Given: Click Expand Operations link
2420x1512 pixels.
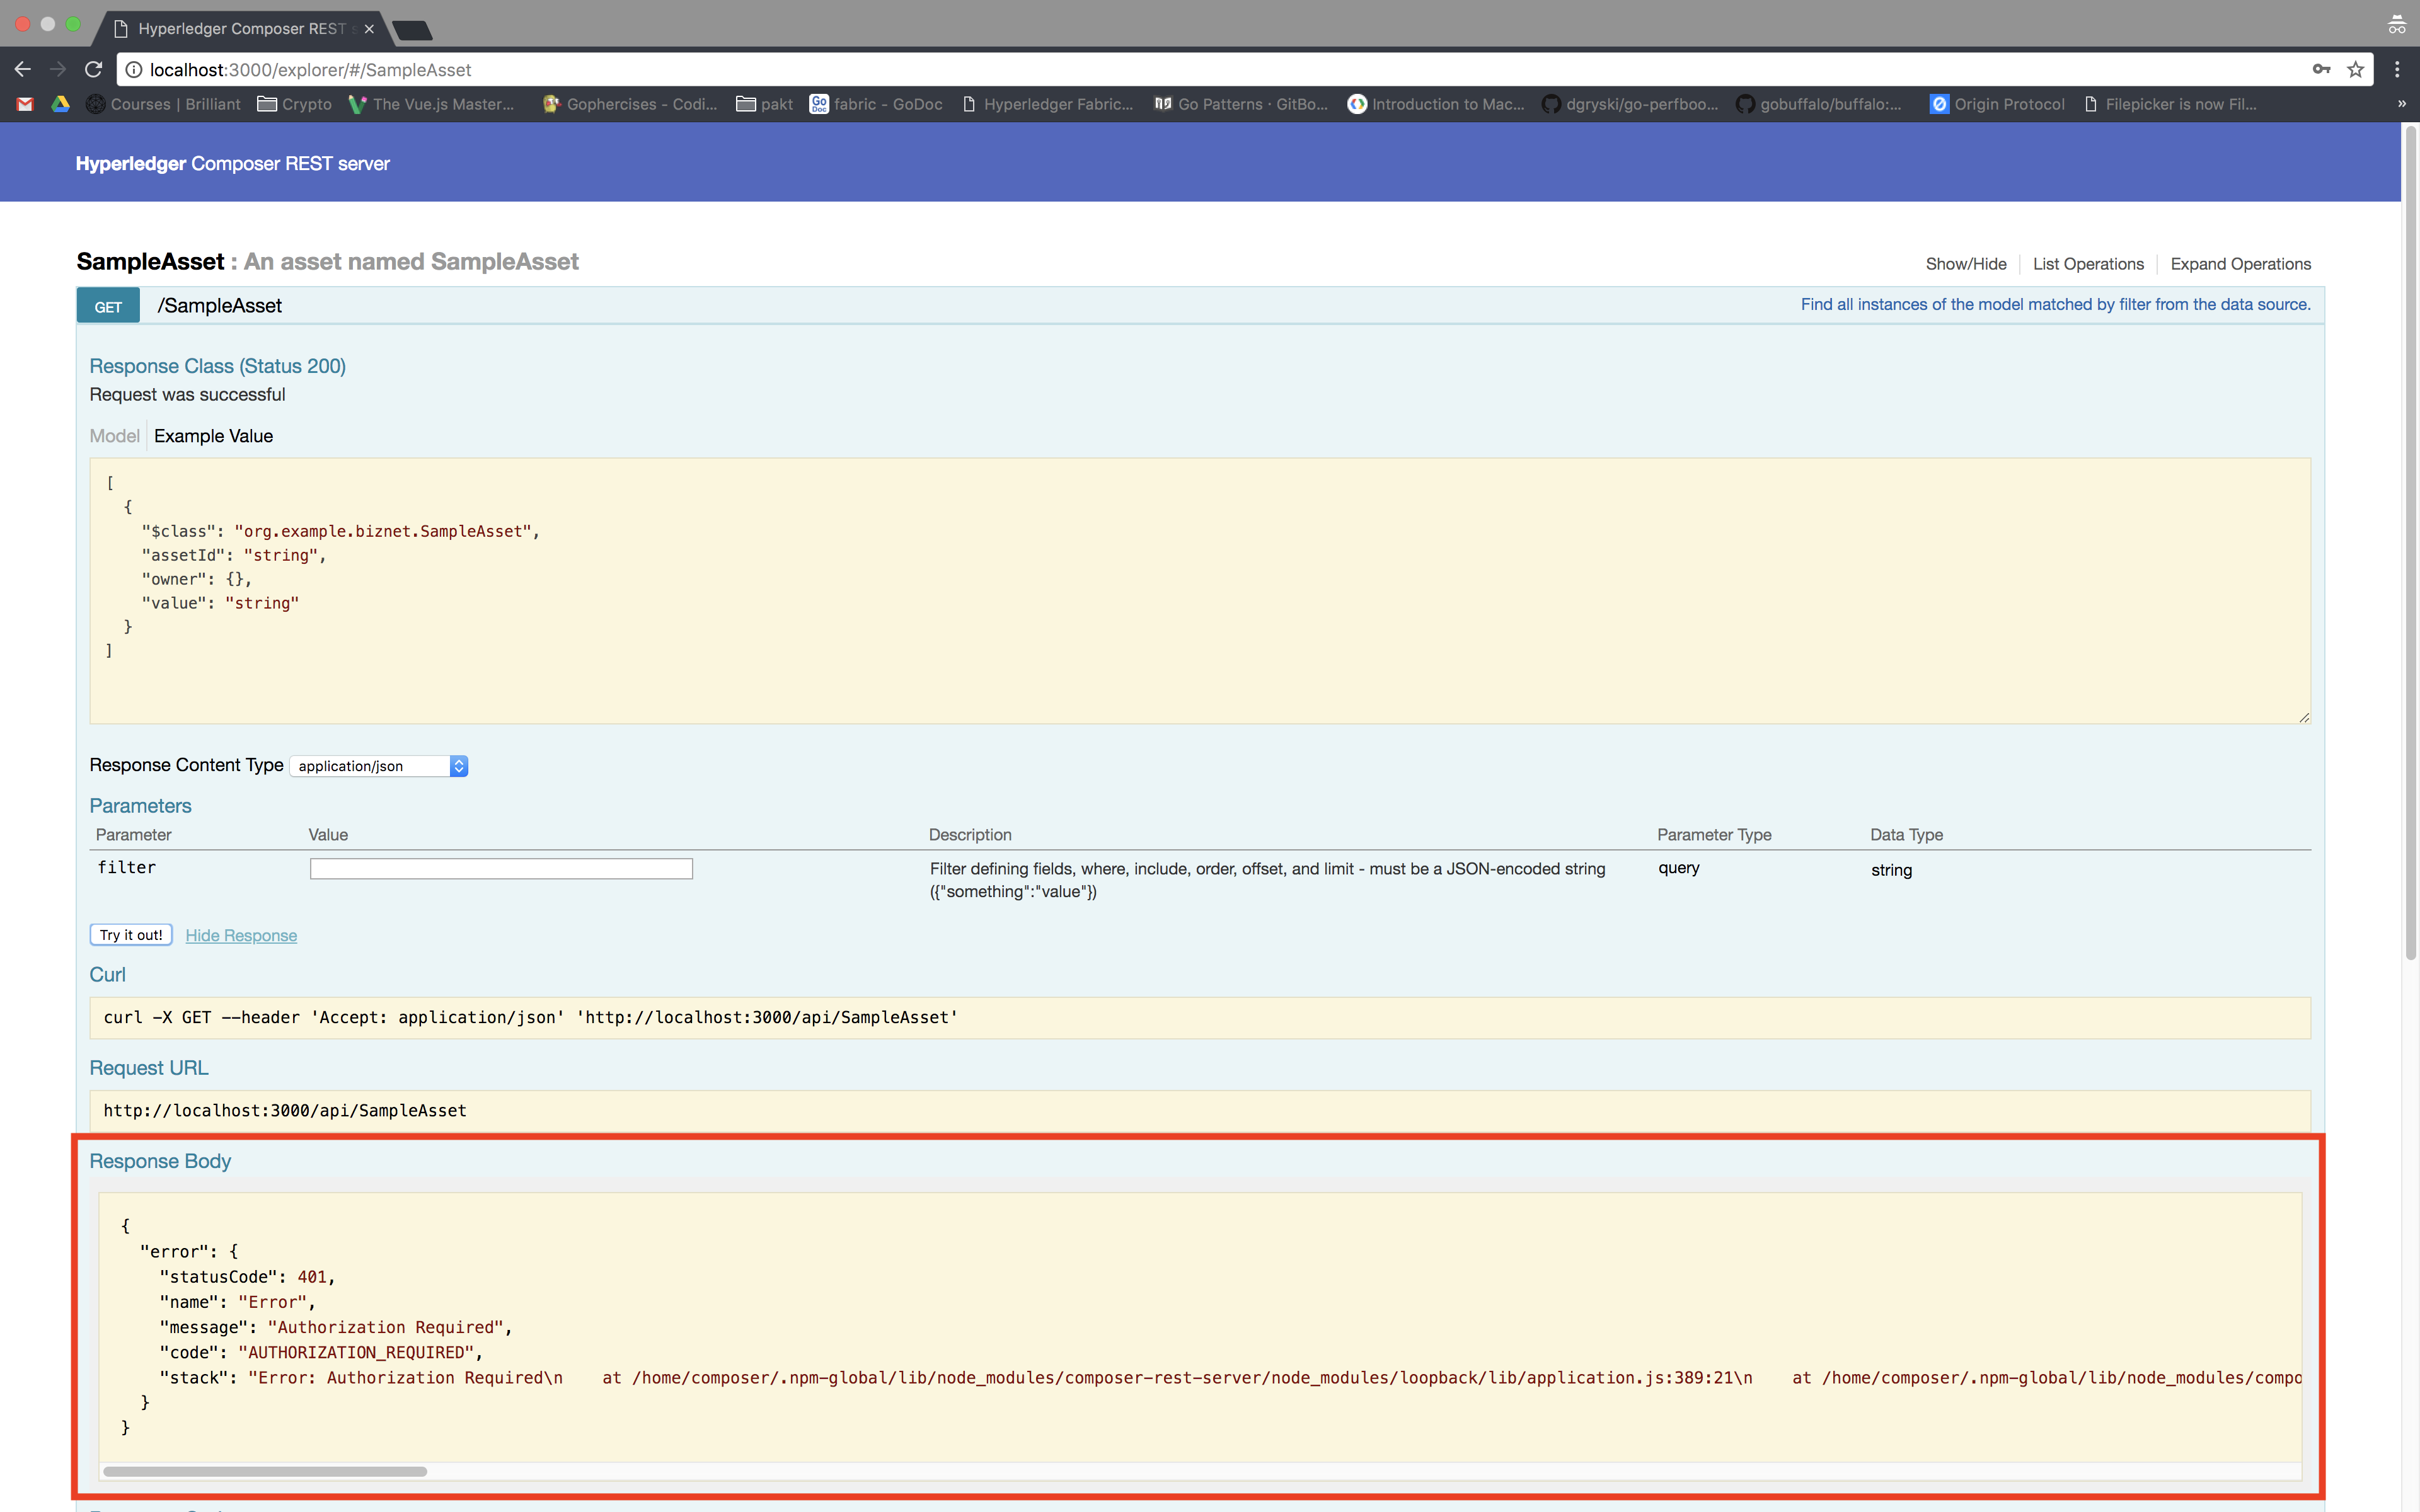Looking at the screenshot, I should click(x=2240, y=264).
